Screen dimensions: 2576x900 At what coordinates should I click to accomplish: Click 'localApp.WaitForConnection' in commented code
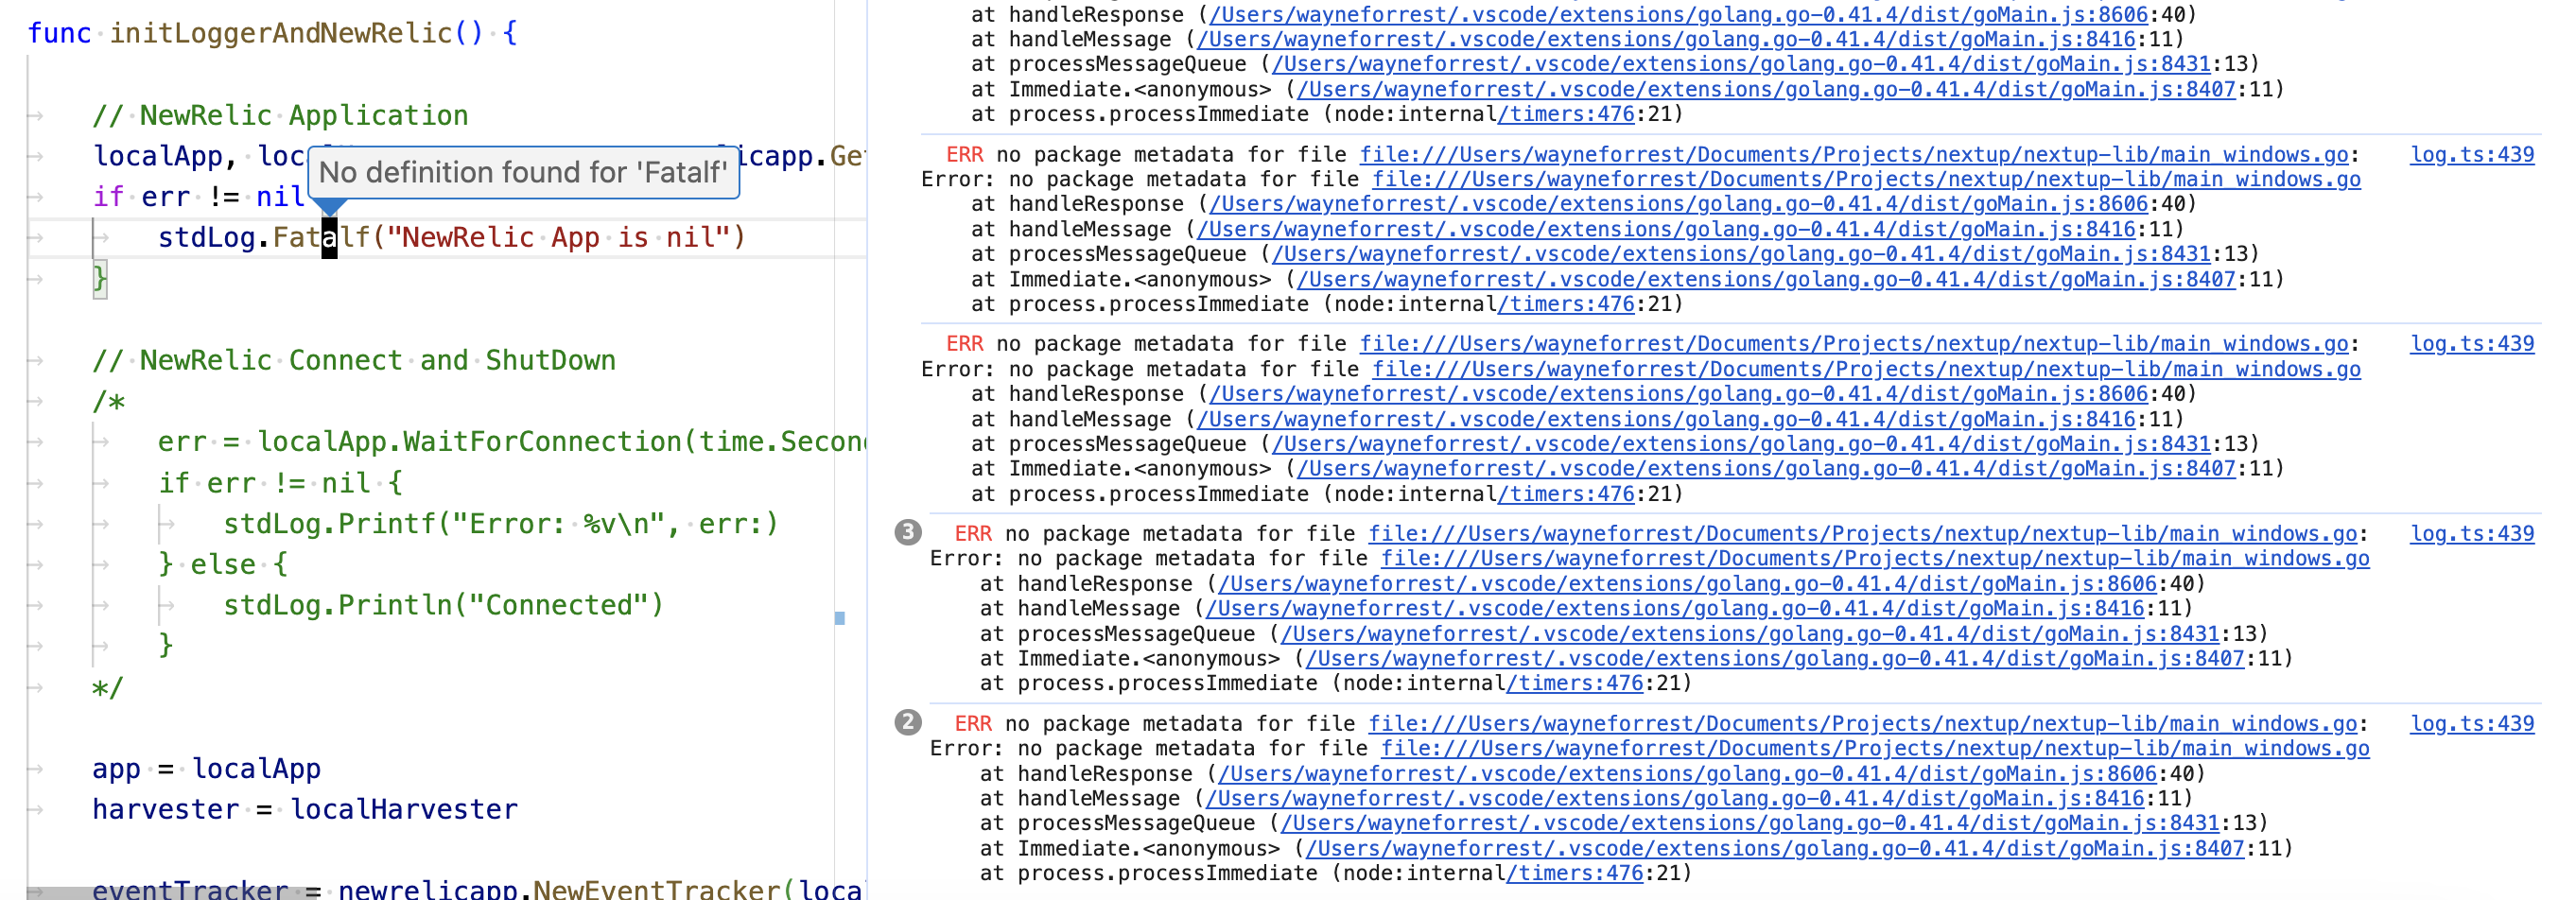click(470, 441)
